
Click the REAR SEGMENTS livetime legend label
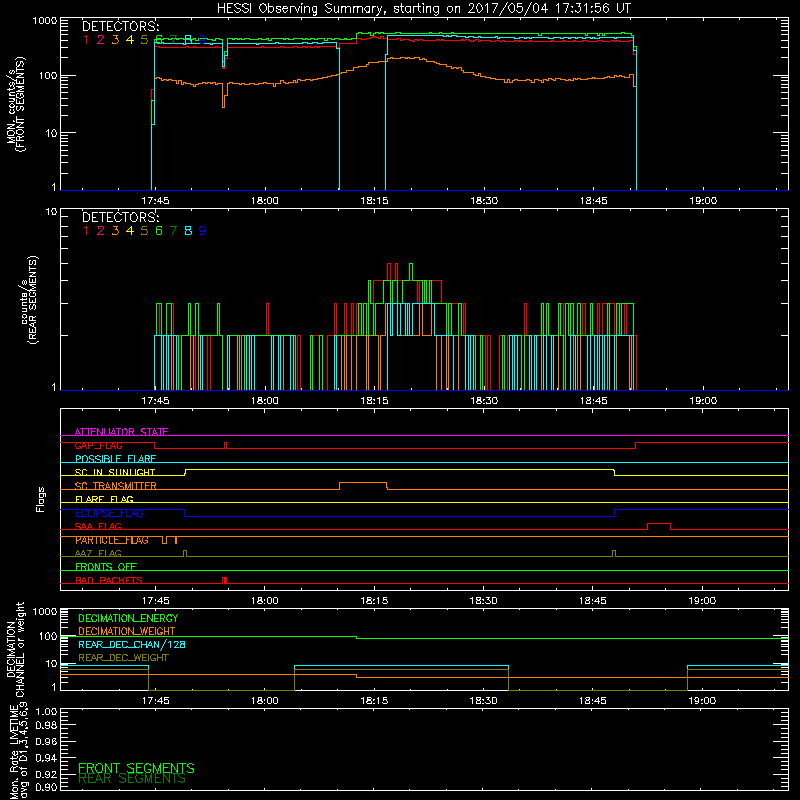coord(132,779)
